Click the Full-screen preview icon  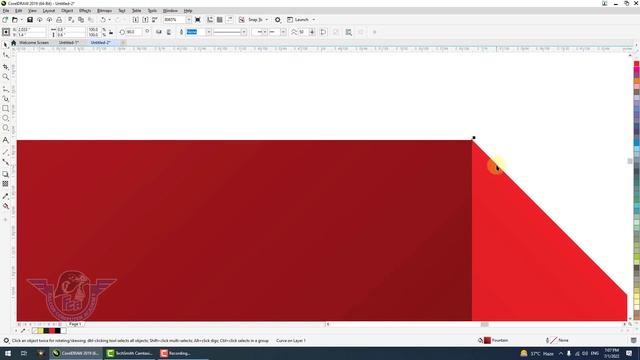pyautogui.click(x=198, y=20)
